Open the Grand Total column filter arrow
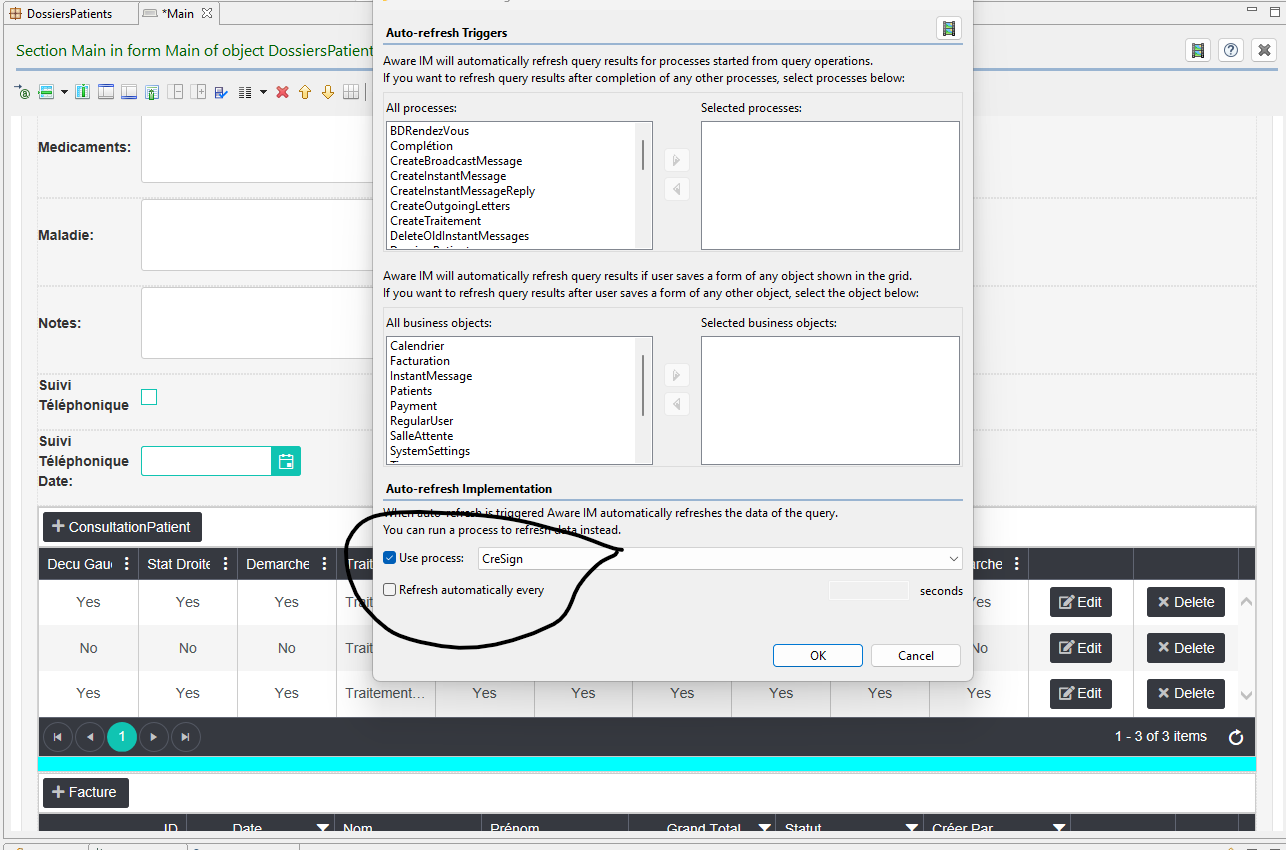The width and height of the screenshot is (1286, 850). pos(764,828)
